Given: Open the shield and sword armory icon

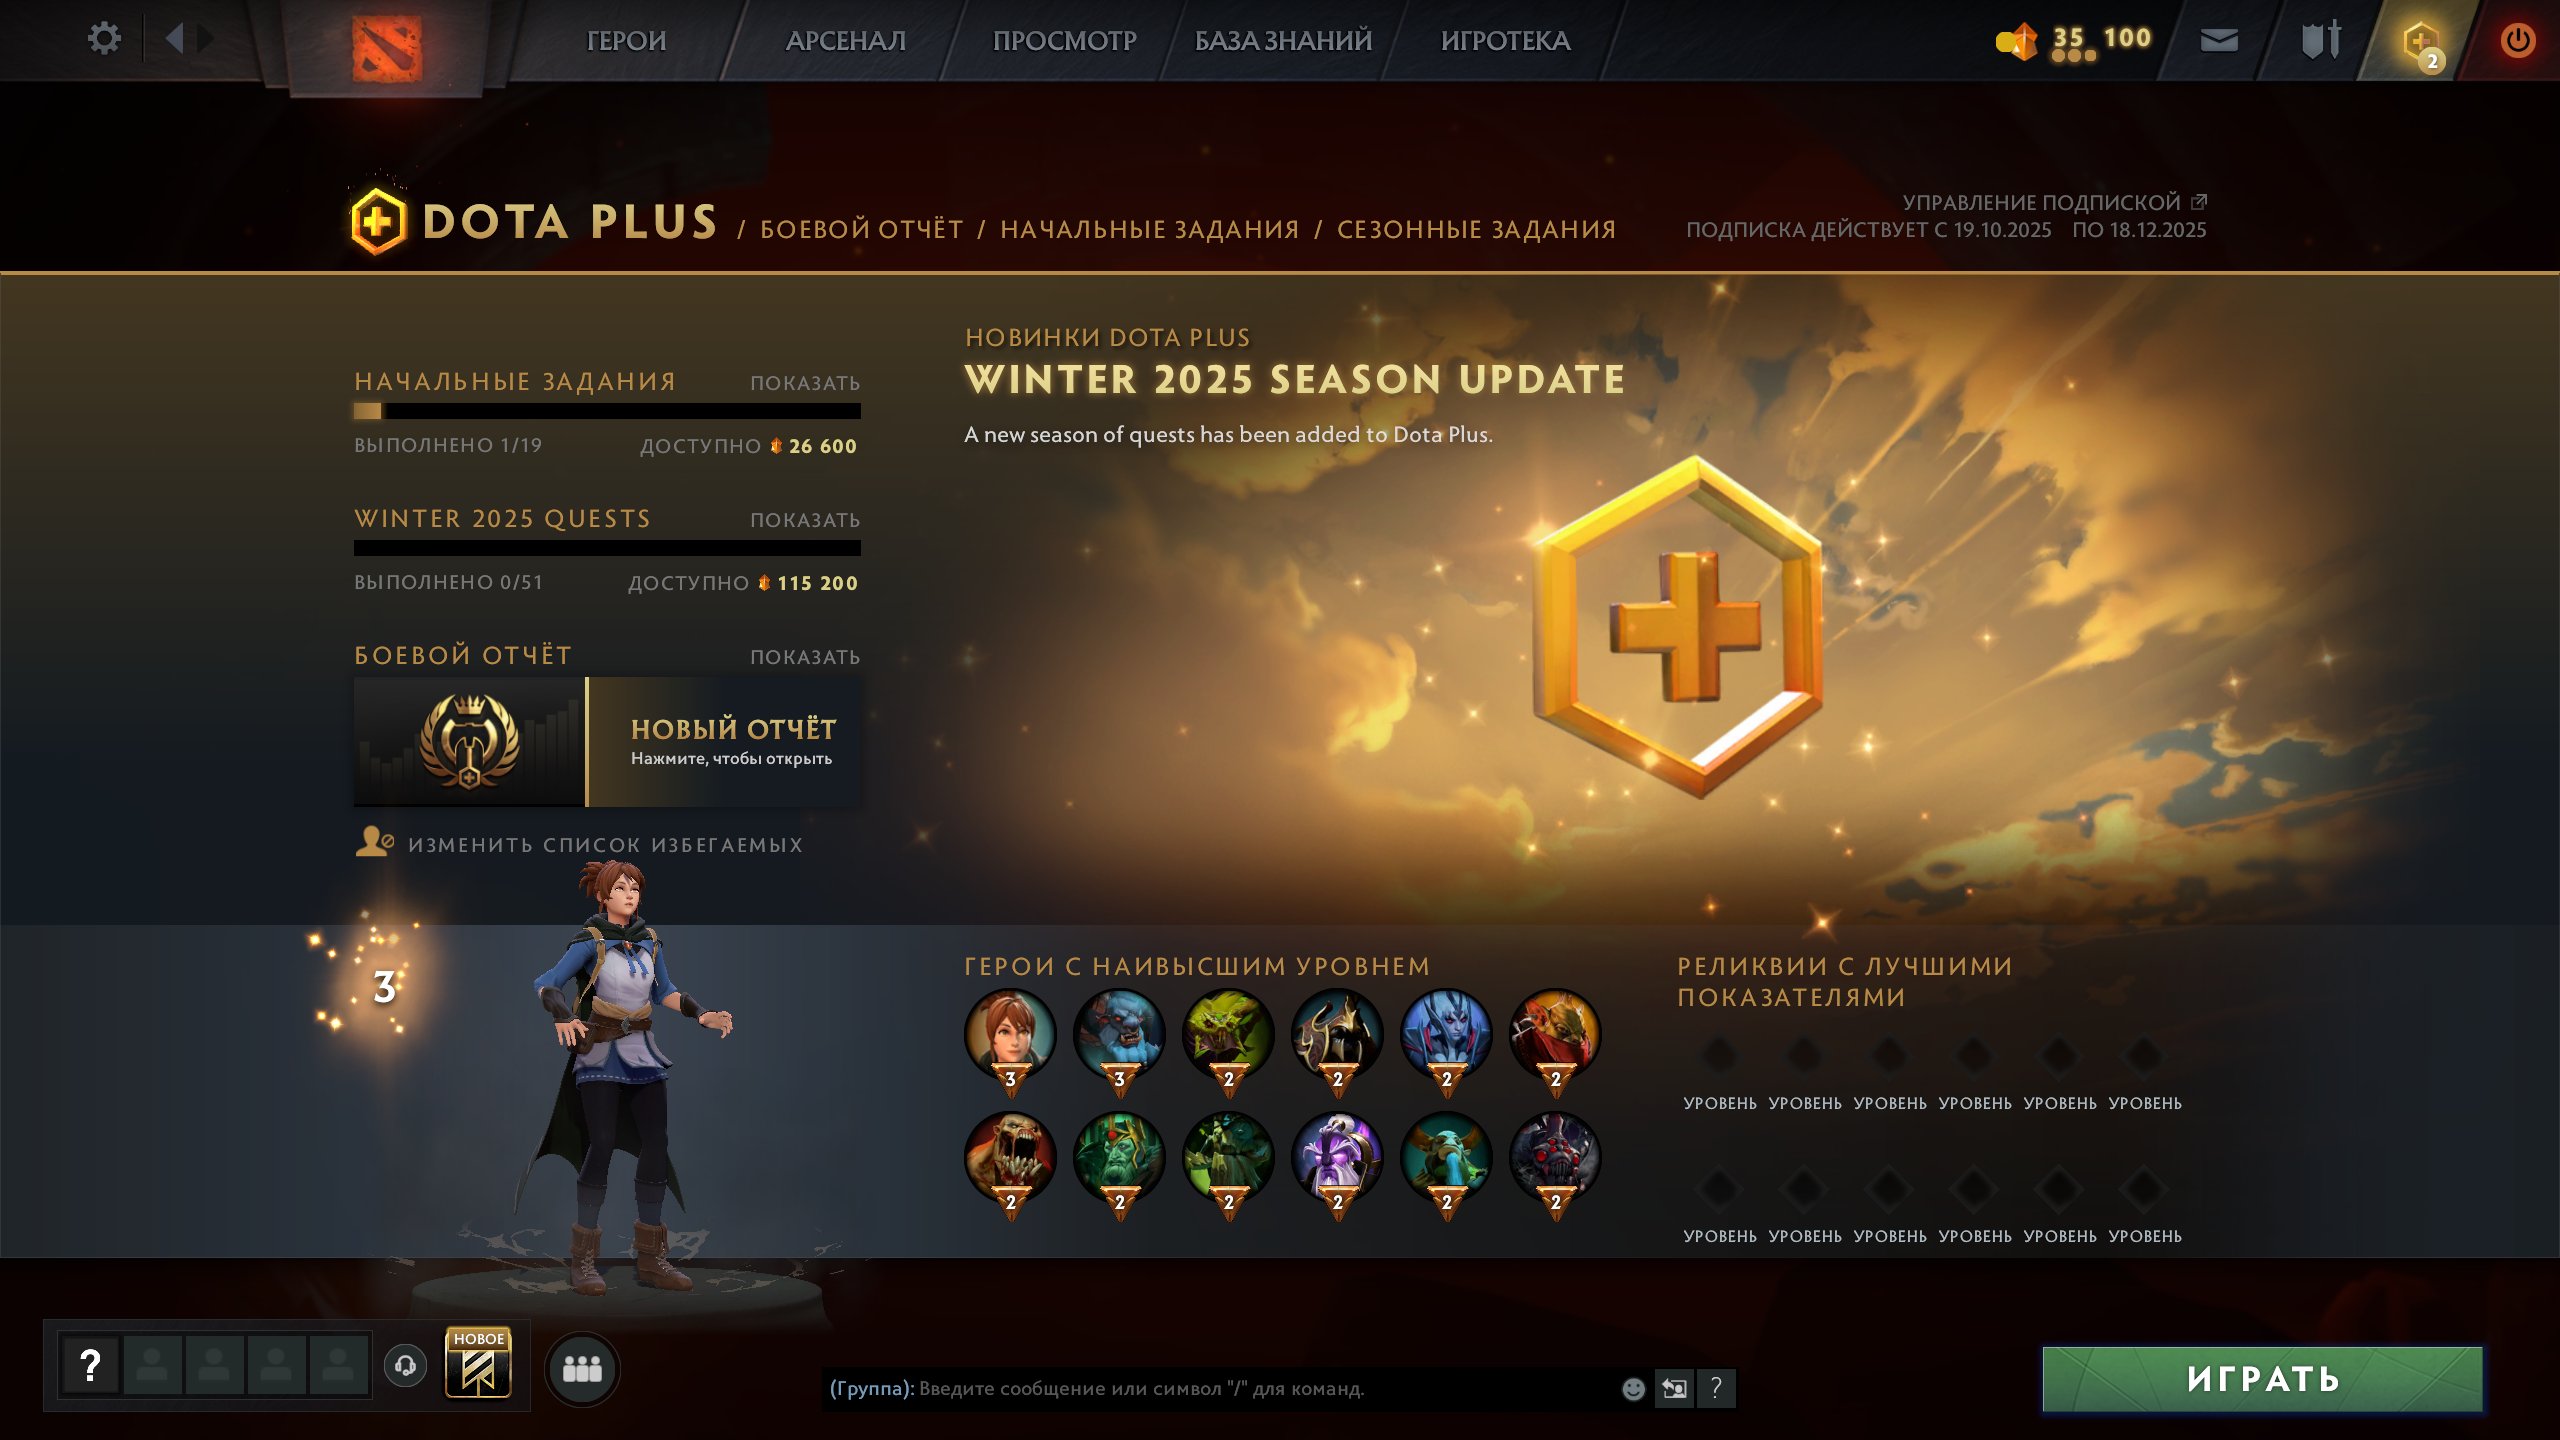Looking at the screenshot, I should pos(2320,40).
